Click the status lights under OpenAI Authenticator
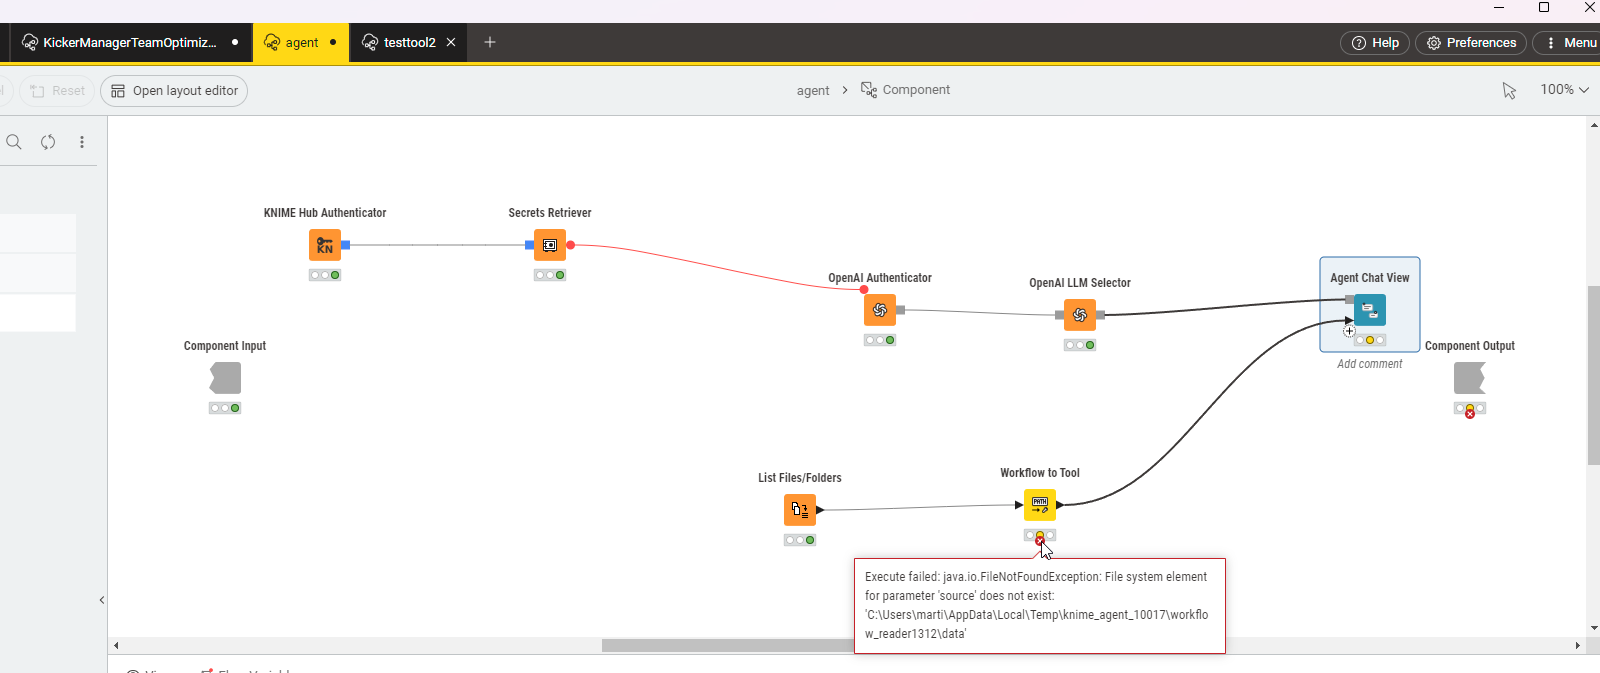Screen dimensions: 1600x673 tap(880, 340)
